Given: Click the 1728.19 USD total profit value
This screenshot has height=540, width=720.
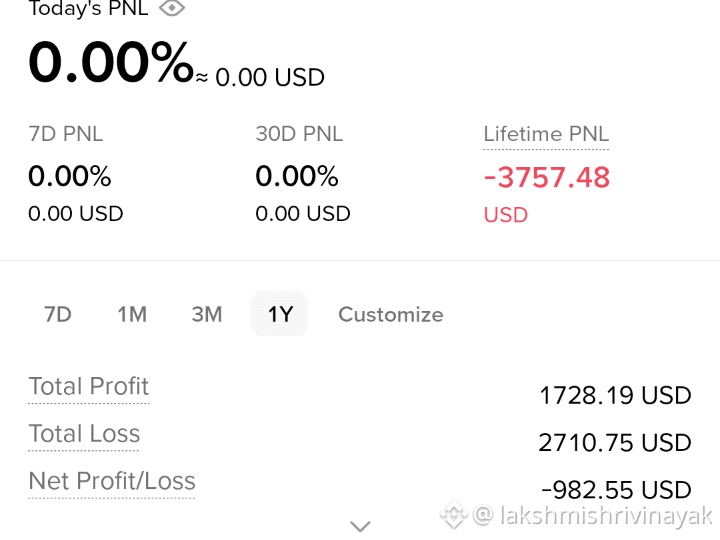Looking at the screenshot, I should click(615, 395).
